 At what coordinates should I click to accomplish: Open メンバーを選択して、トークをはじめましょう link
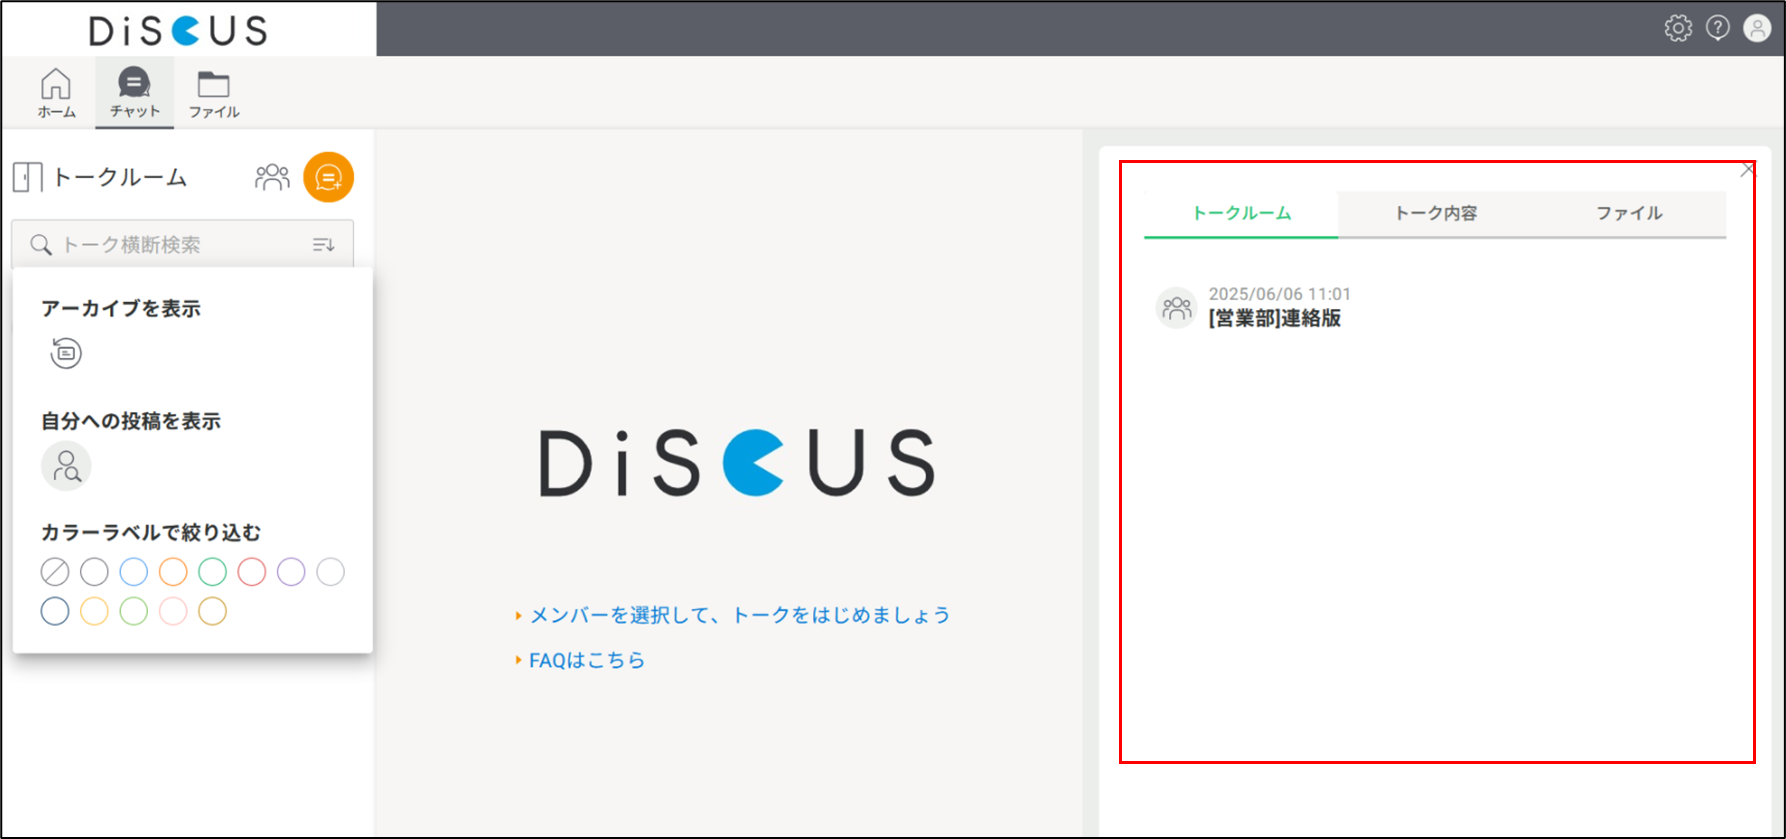point(739,615)
